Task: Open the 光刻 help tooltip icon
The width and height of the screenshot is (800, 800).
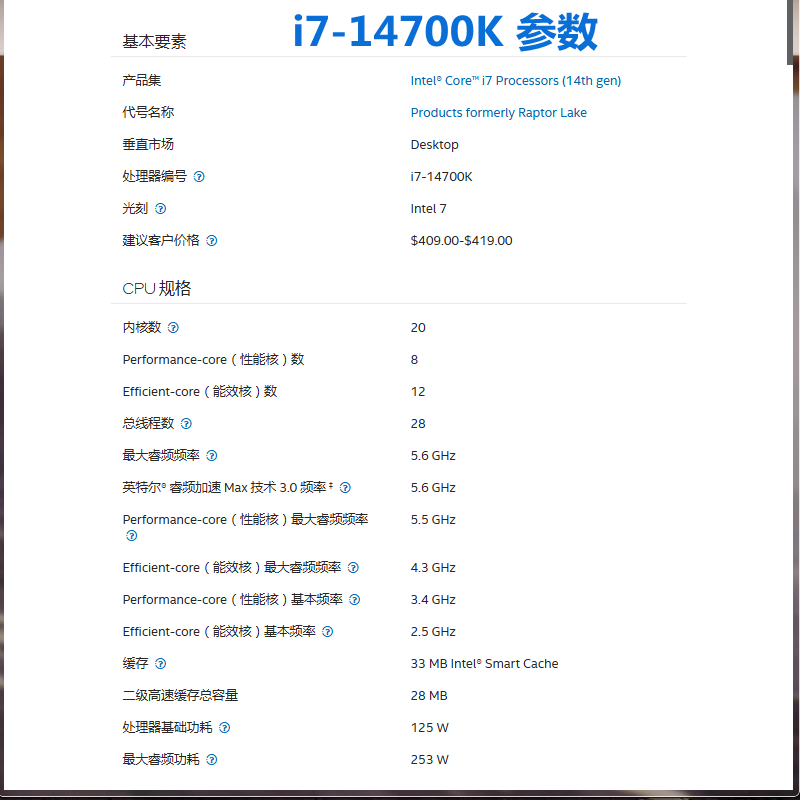Action: [161, 209]
